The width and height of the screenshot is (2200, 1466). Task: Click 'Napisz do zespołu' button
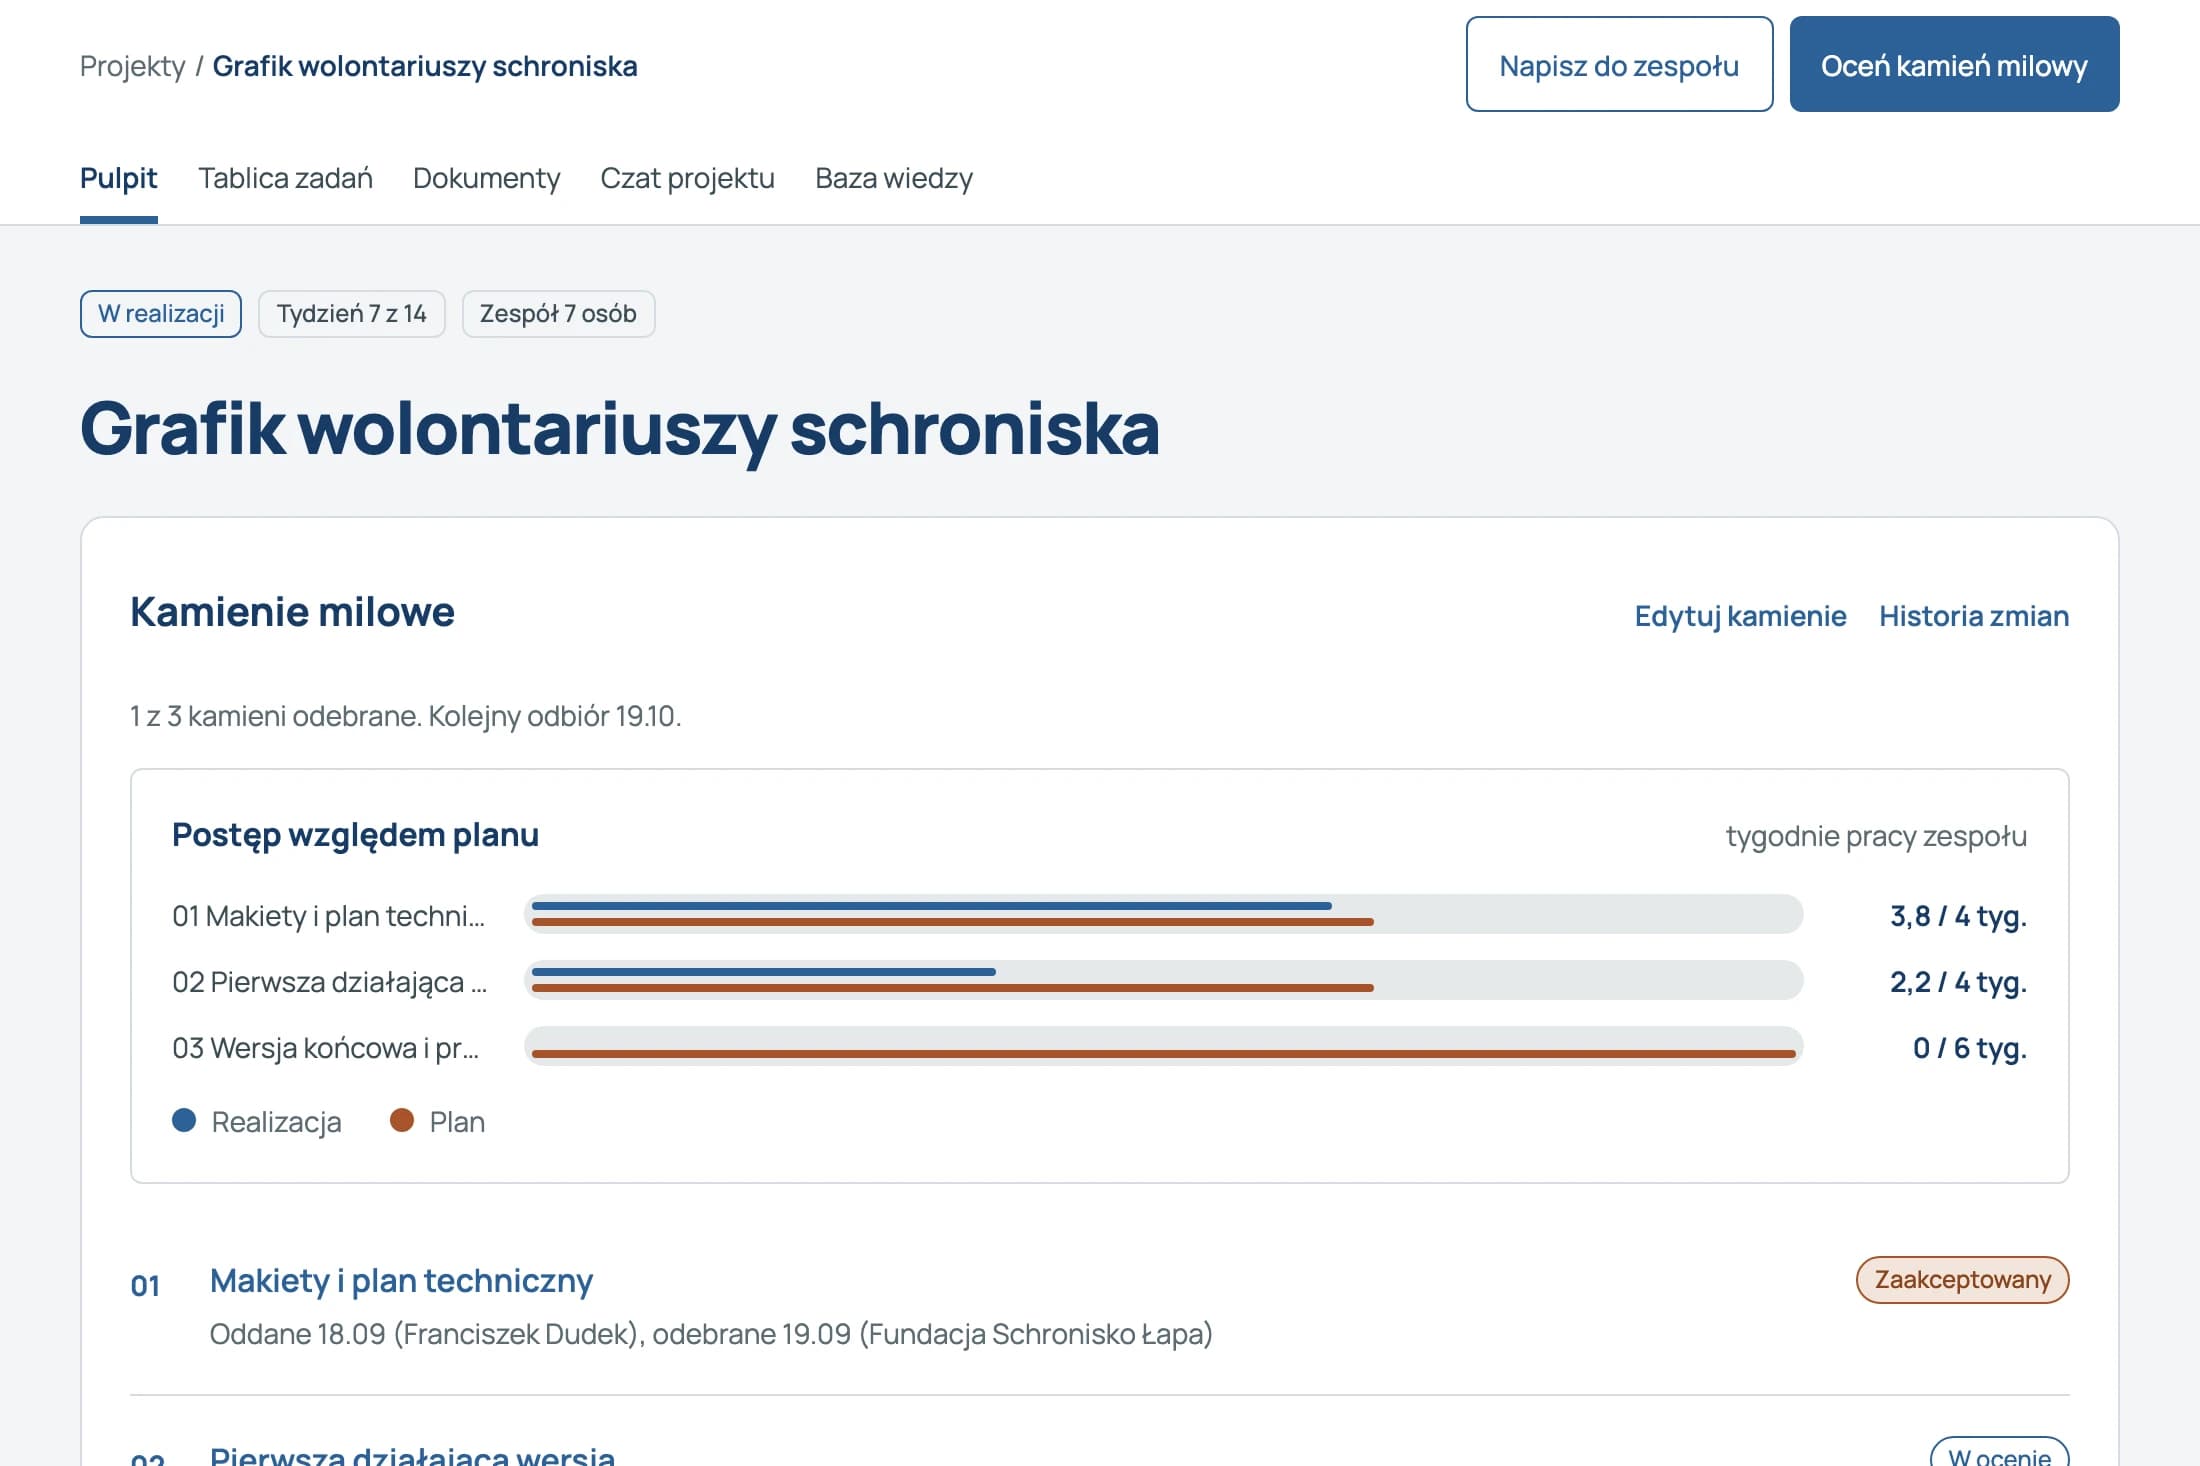click(x=1619, y=64)
